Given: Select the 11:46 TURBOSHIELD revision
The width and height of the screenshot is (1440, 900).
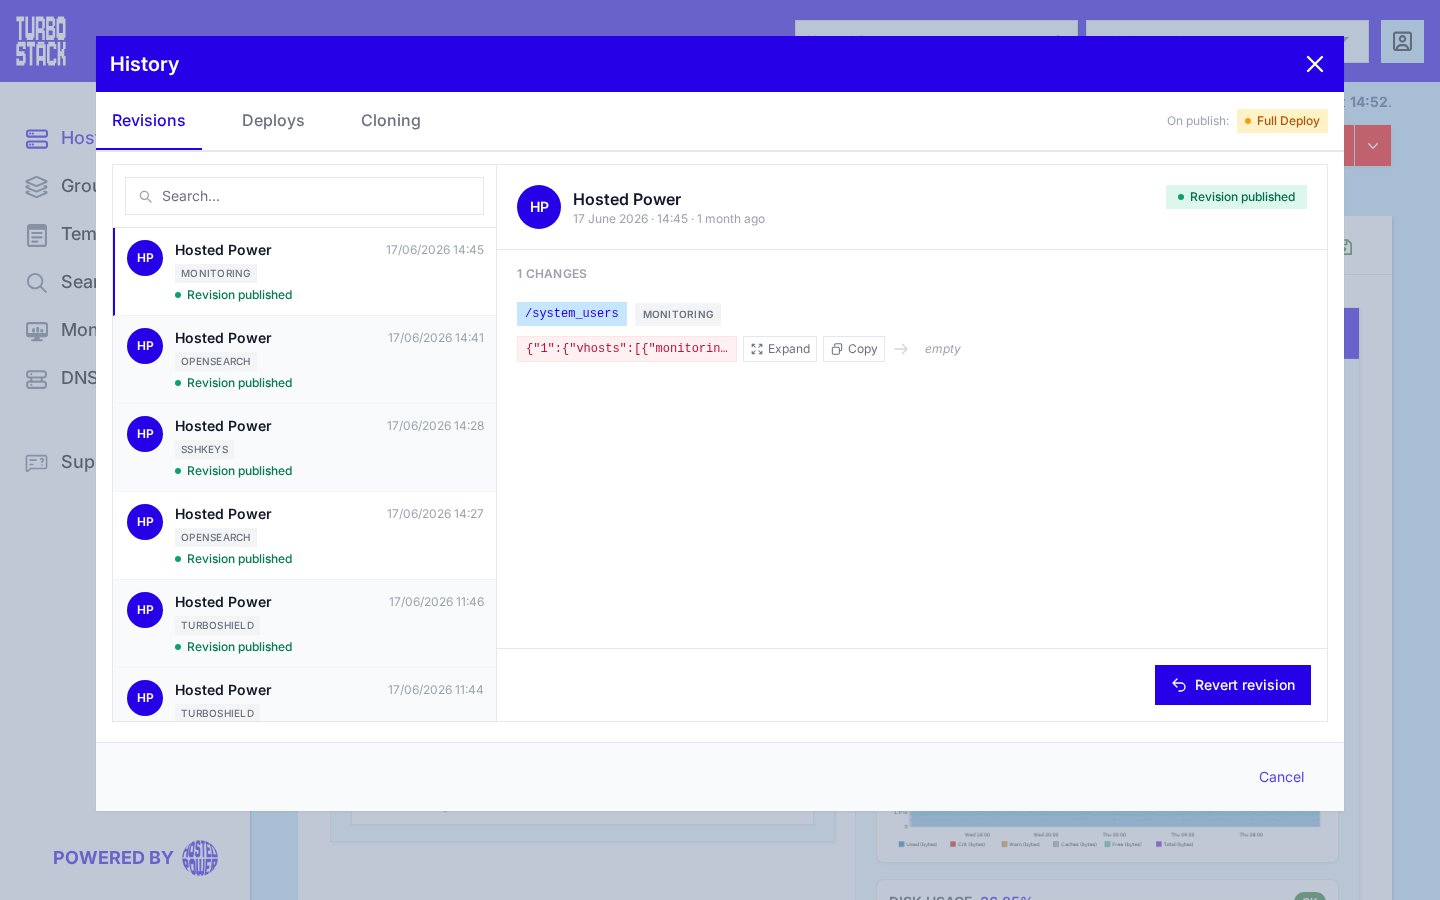Looking at the screenshot, I should click(x=305, y=624).
